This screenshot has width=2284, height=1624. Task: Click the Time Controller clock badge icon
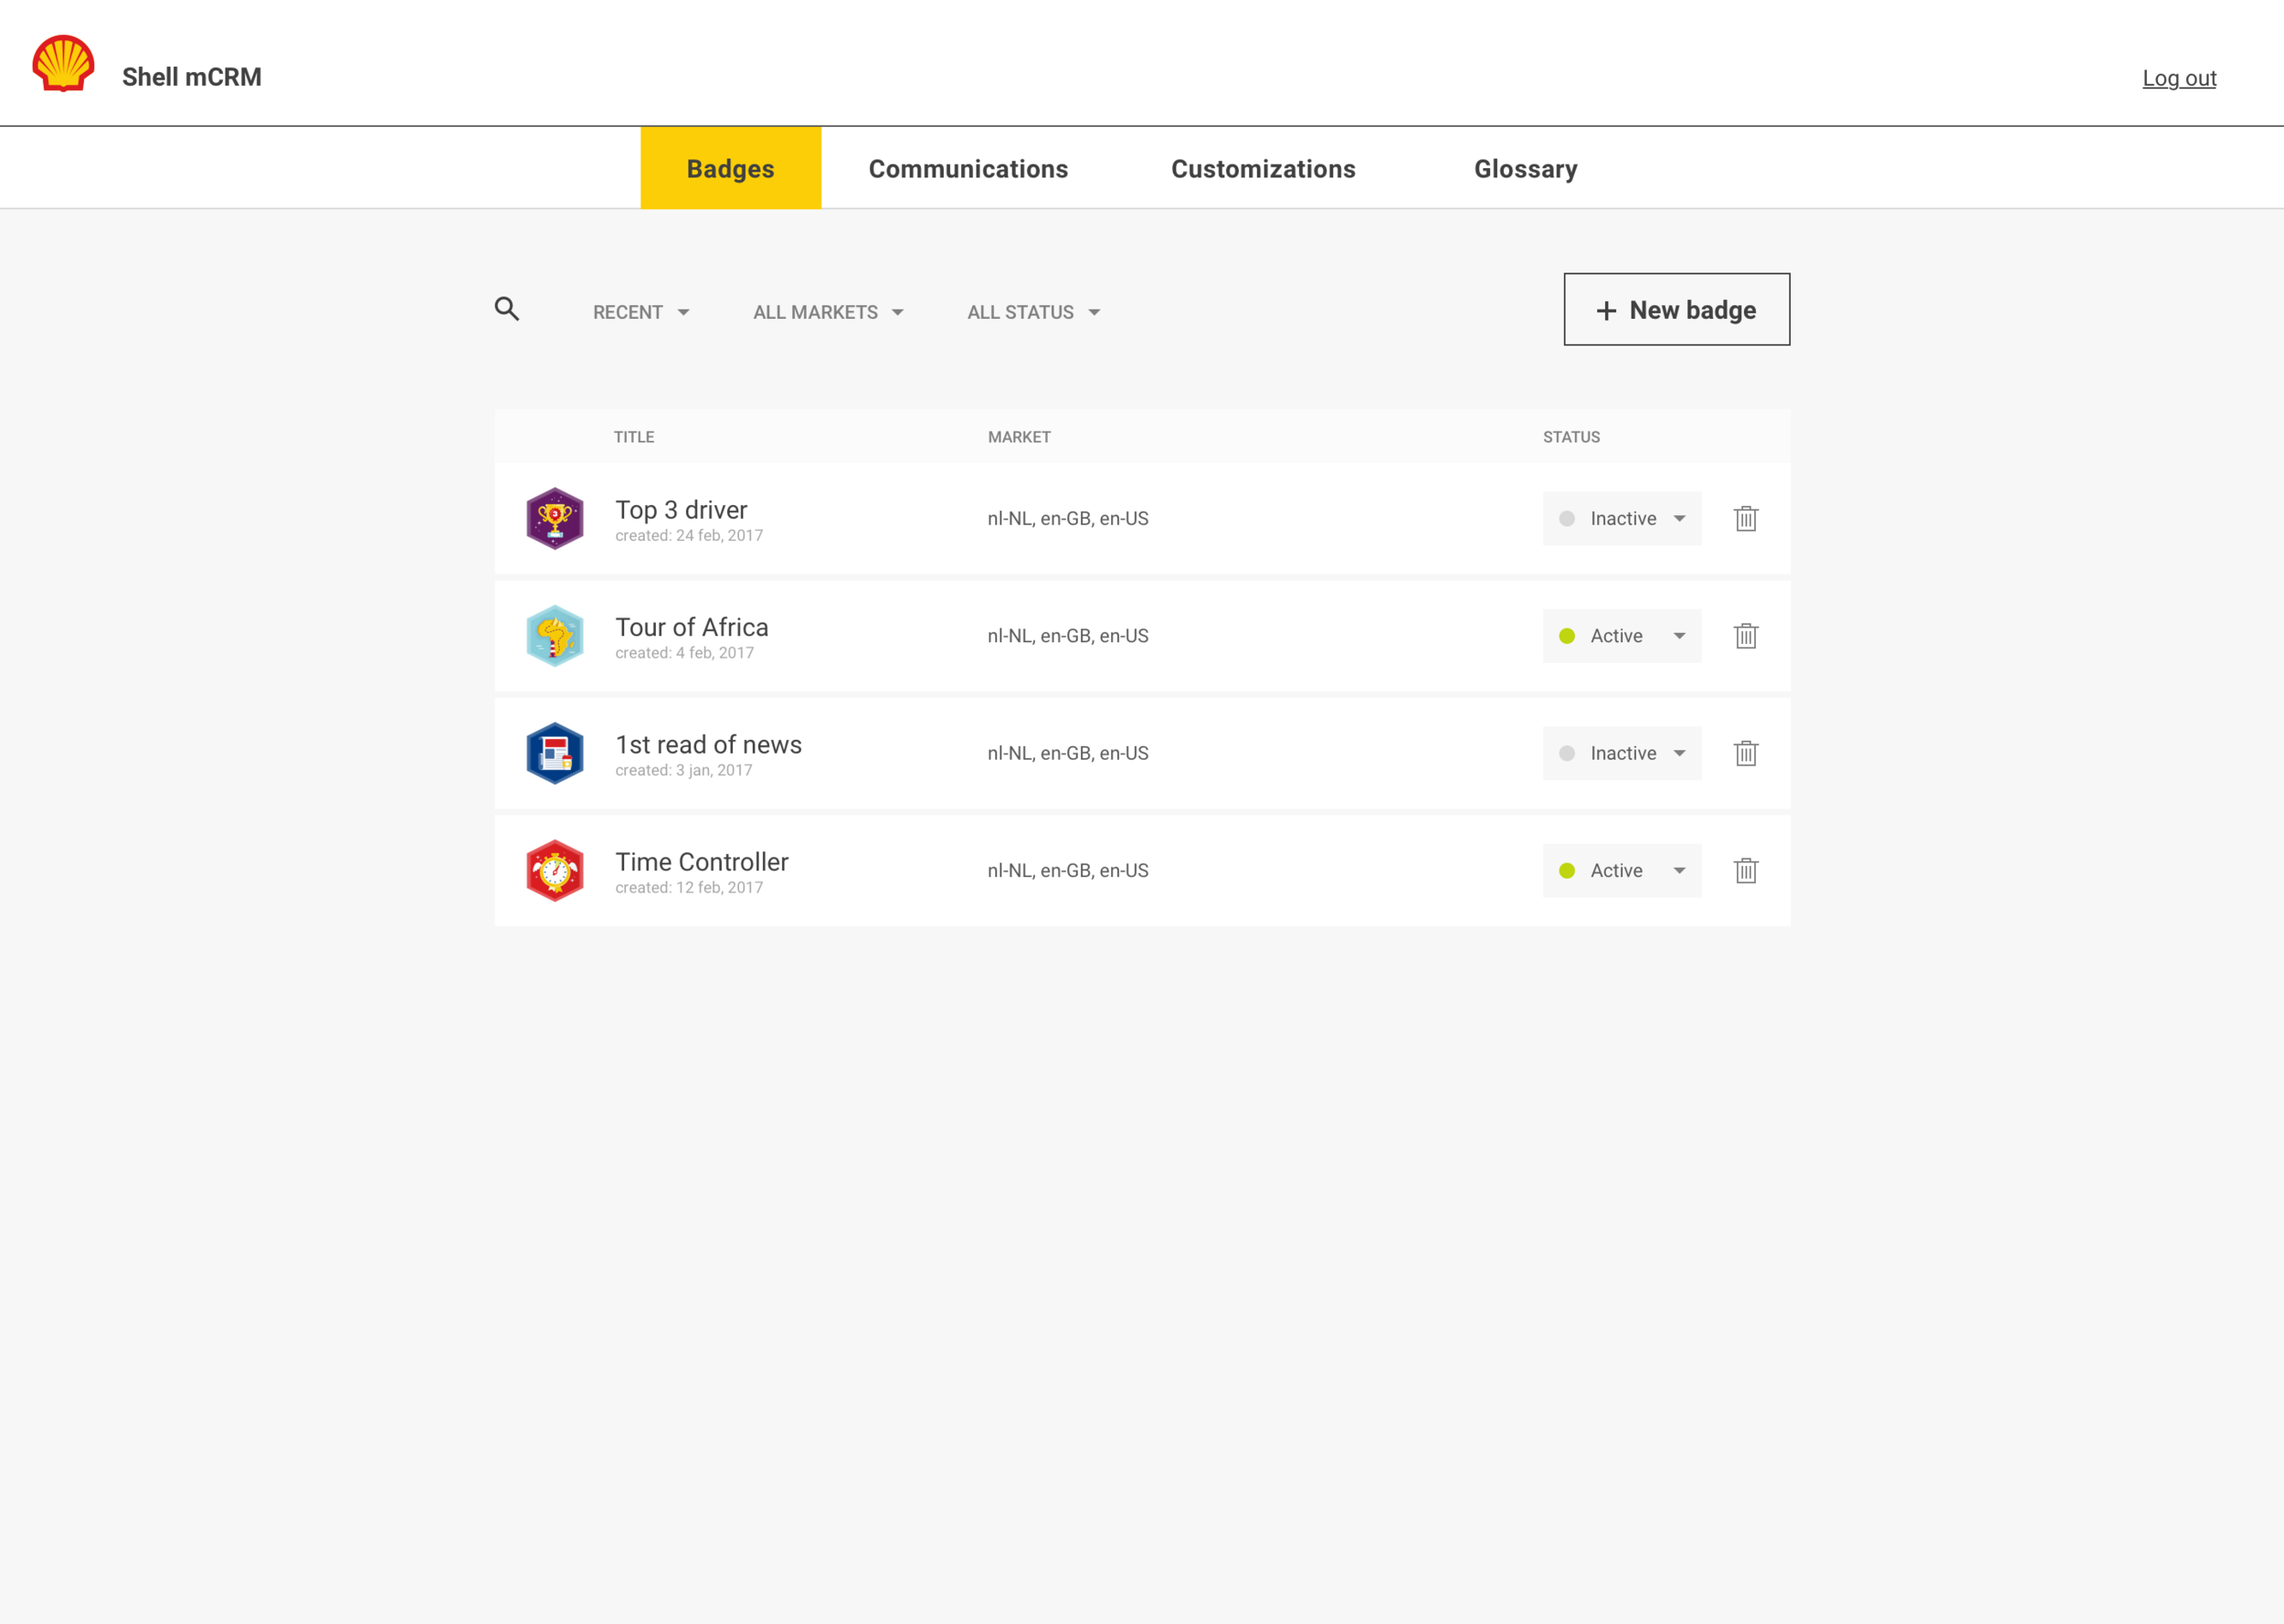(555, 871)
